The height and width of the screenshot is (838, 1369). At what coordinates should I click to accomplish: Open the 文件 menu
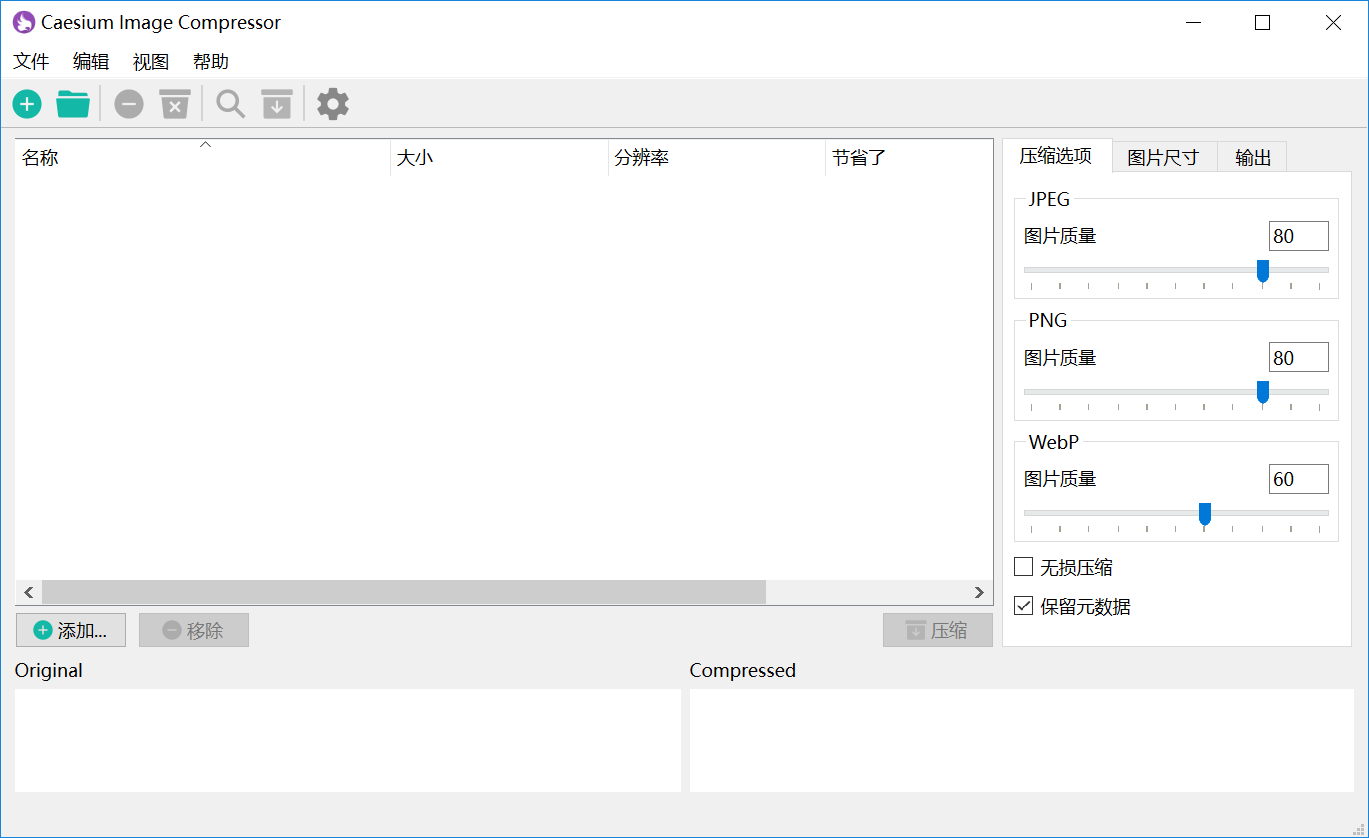[31, 62]
